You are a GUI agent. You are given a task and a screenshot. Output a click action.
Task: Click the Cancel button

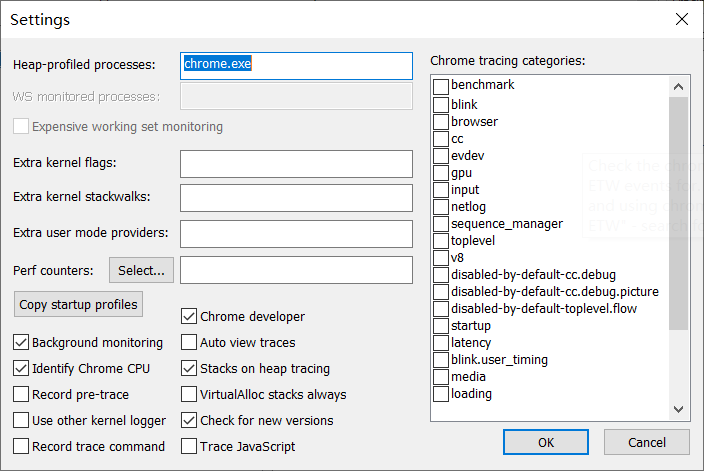[646, 442]
